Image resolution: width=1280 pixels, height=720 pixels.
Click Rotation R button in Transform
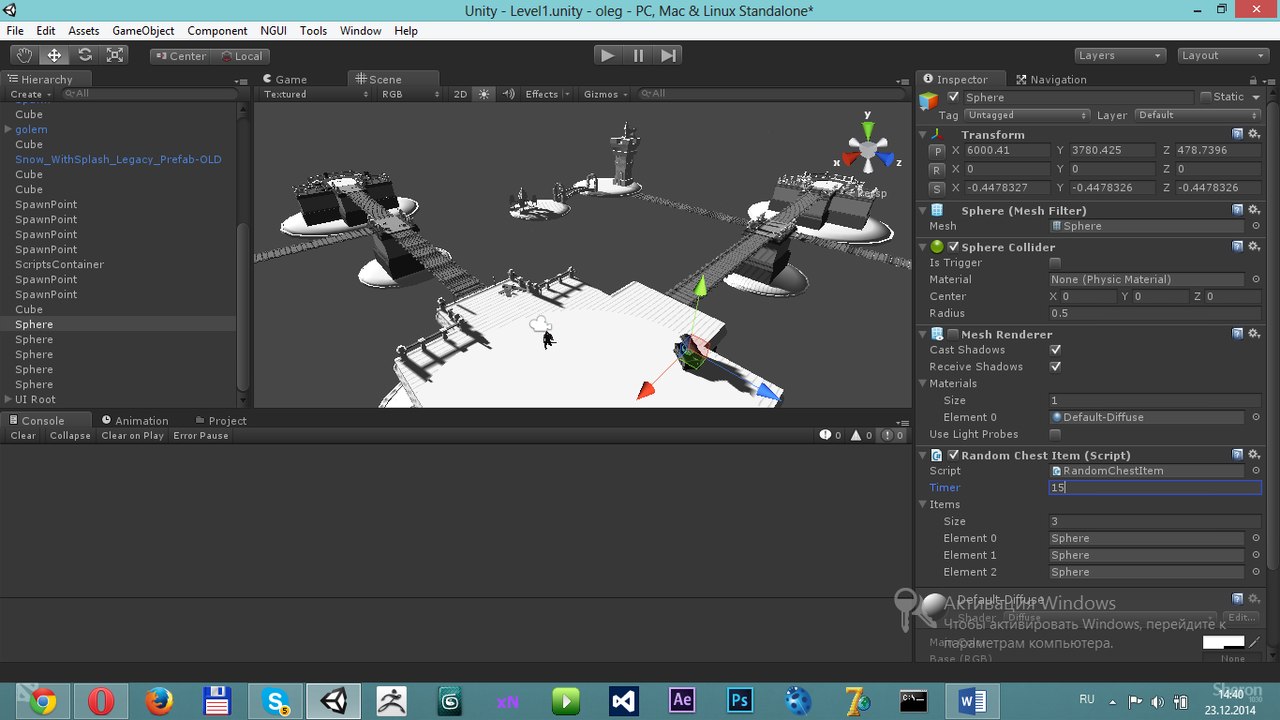pos(937,170)
